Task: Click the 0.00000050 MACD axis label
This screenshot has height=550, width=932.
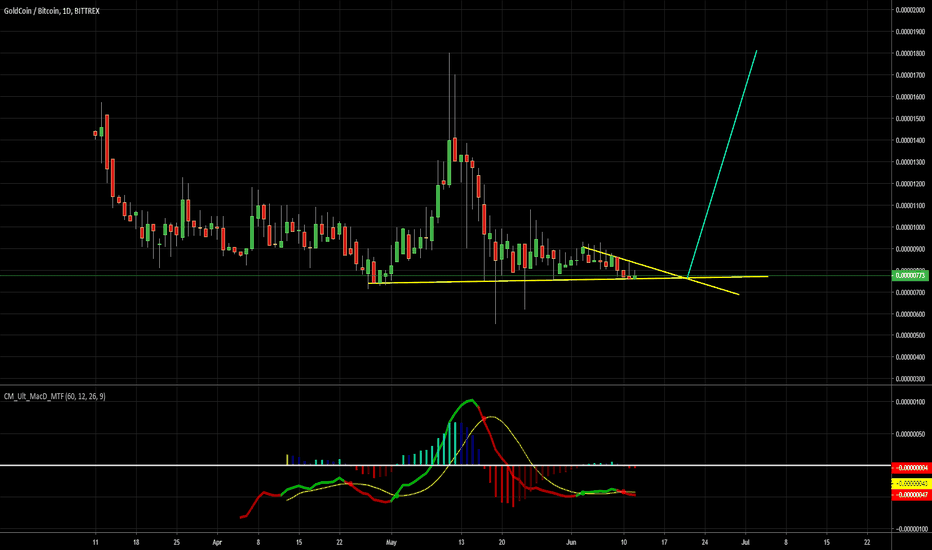Action: pyautogui.click(x=910, y=434)
